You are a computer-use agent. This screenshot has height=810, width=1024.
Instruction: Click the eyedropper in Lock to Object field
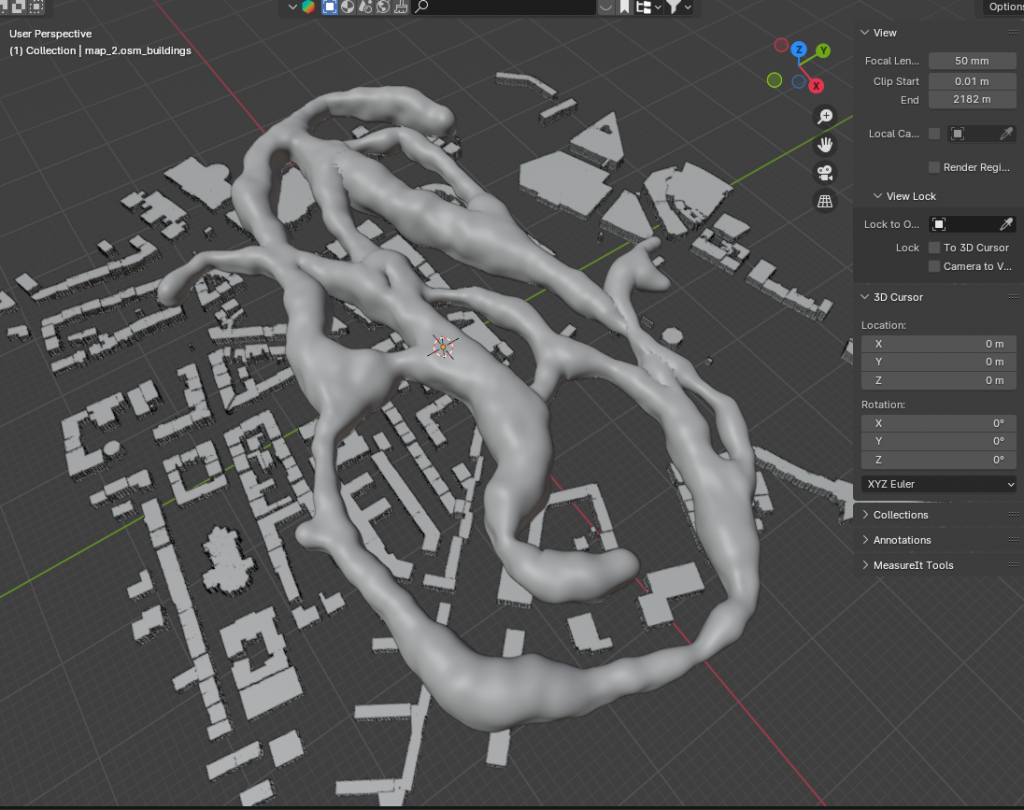coord(1006,224)
